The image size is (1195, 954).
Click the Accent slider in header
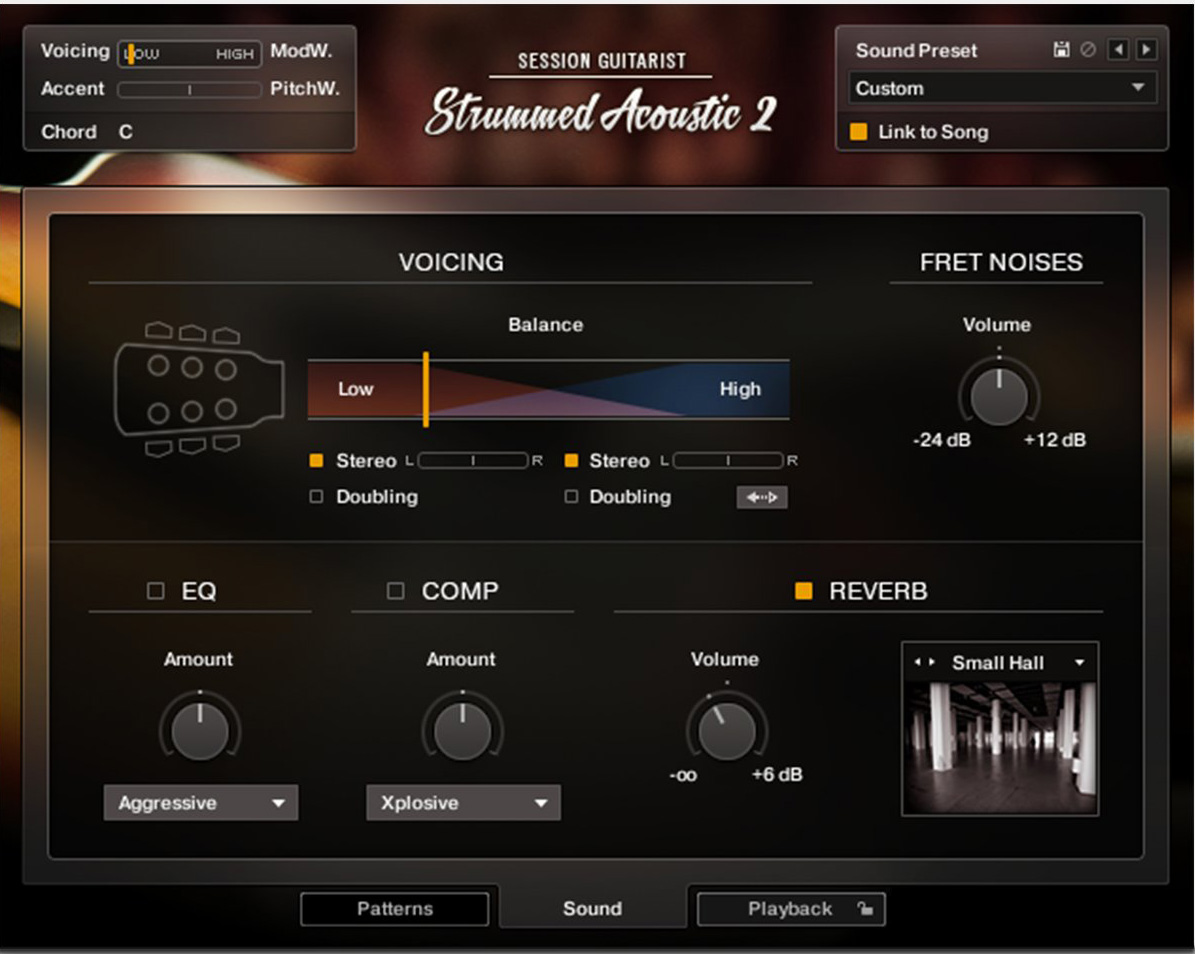click(x=190, y=90)
